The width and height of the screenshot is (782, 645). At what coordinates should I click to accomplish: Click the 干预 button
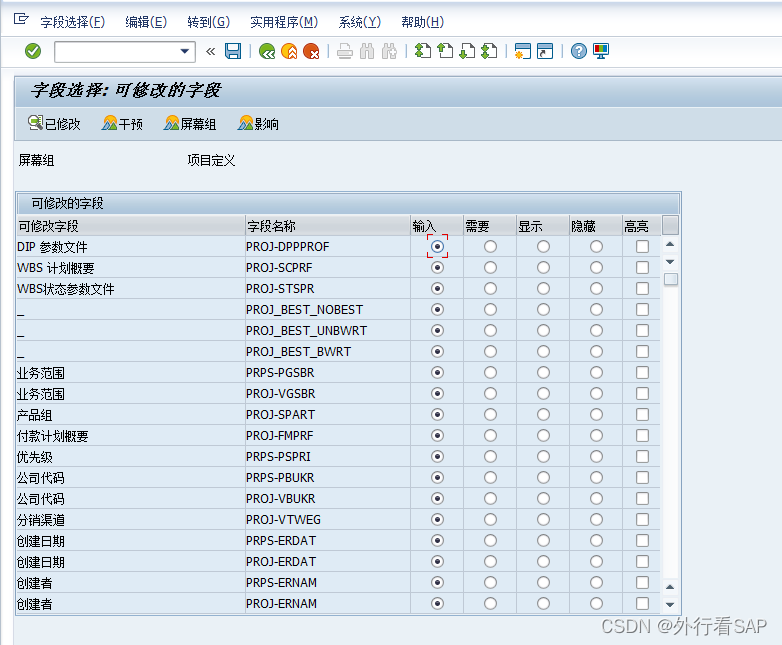click(x=122, y=124)
